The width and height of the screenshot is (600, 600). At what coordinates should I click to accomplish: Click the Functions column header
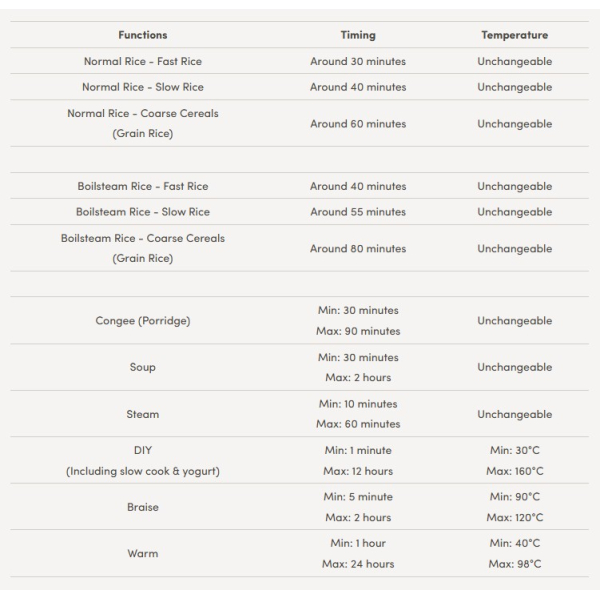click(x=143, y=35)
